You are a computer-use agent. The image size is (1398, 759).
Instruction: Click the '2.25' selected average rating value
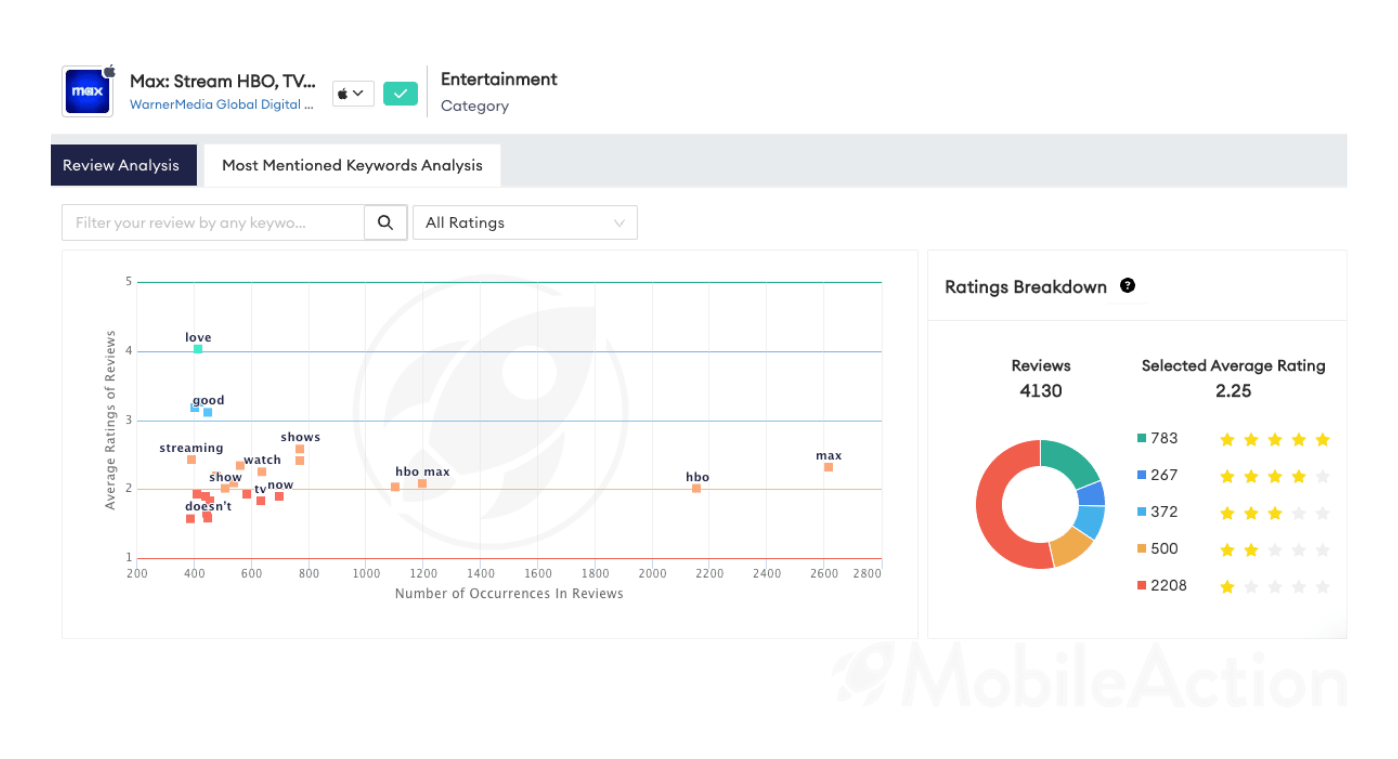[1233, 391]
